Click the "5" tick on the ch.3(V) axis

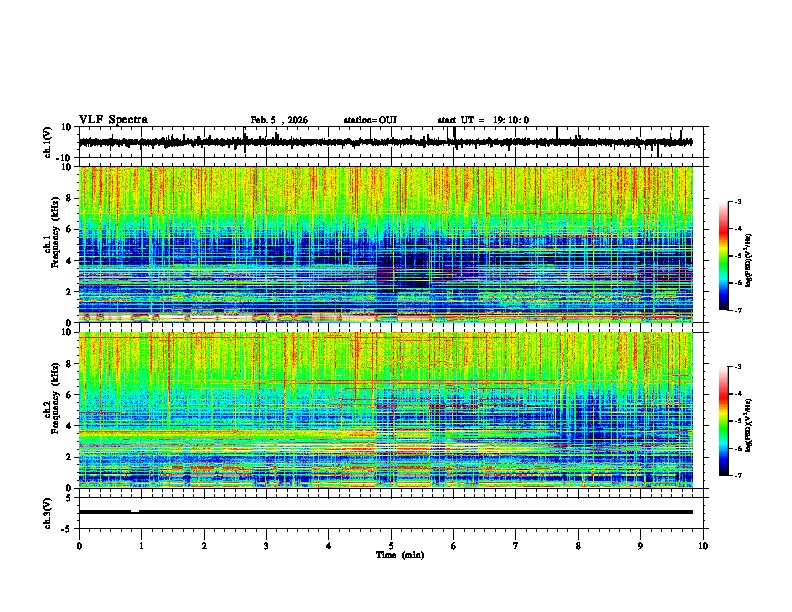pyautogui.click(x=69, y=497)
